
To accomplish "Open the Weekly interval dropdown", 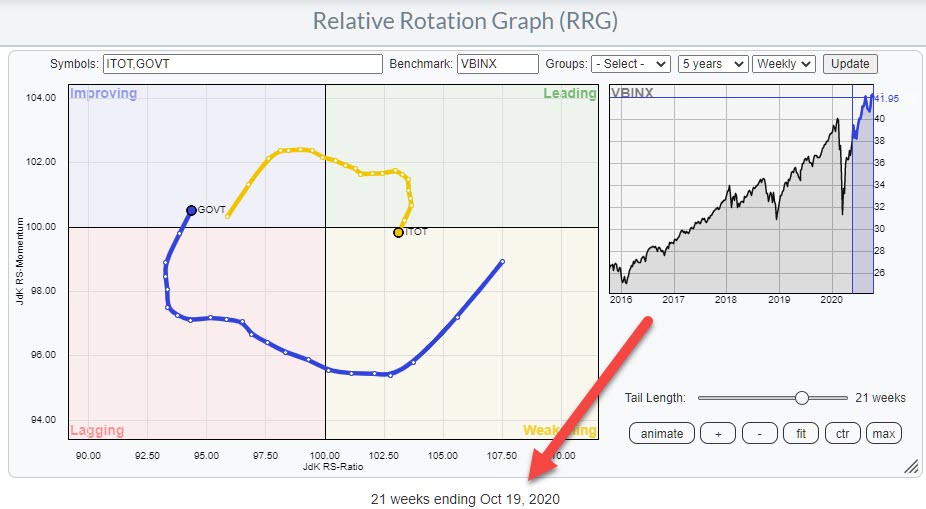I will [784, 64].
